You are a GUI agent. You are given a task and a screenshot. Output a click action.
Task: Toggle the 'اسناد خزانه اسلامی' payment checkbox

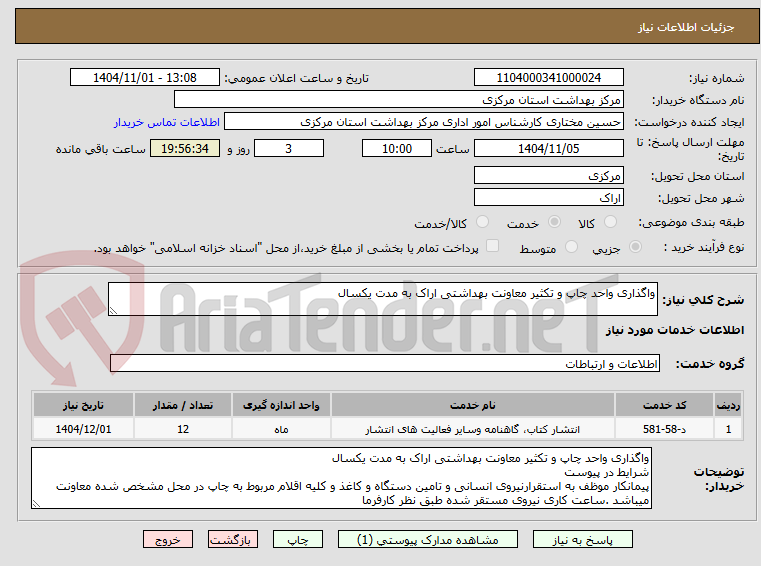[492, 246]
